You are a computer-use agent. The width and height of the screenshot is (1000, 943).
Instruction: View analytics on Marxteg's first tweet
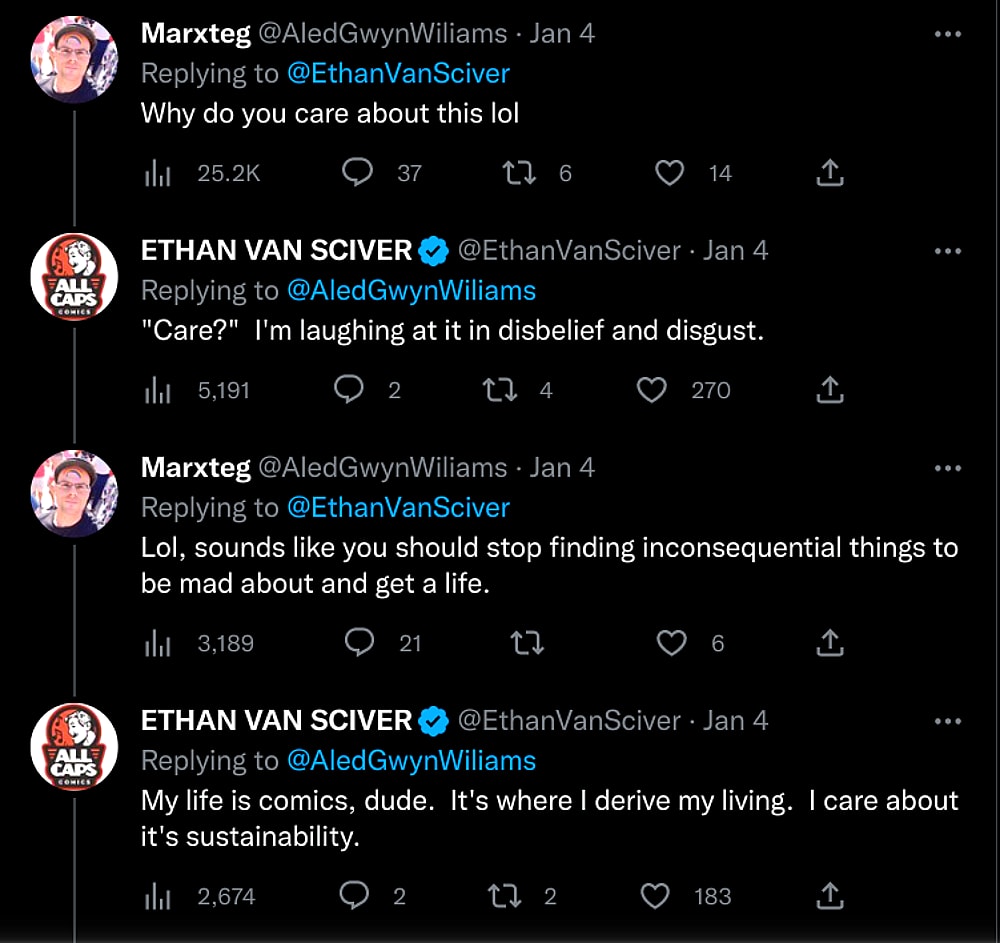click(x=157, y=172)
